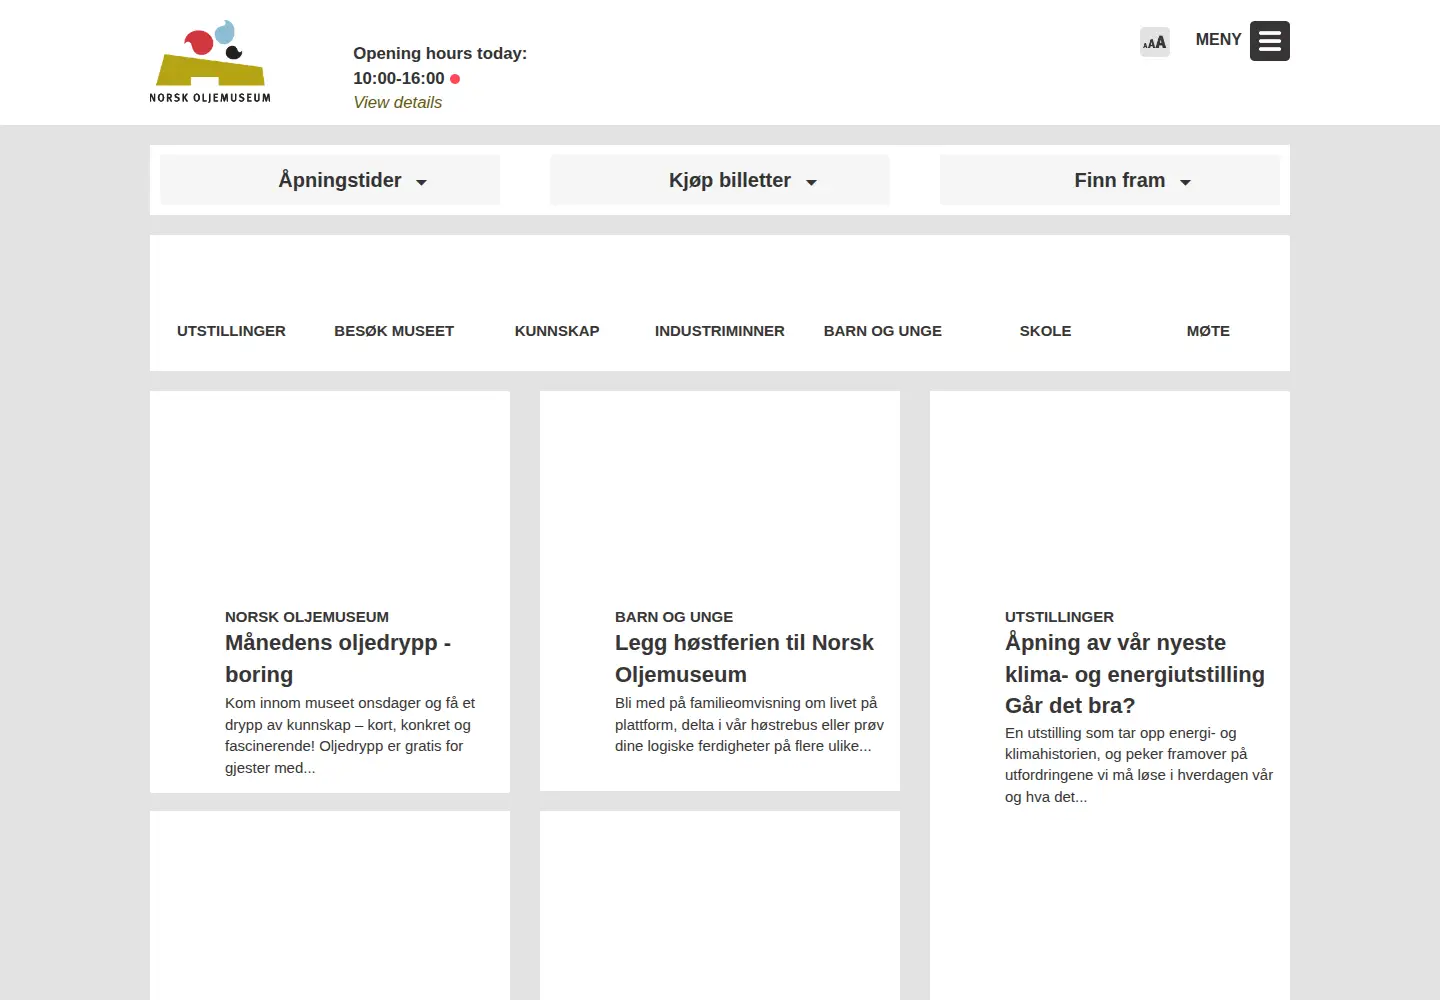Open BESØK MUSEET menu item
This screenshot has height=1000, width=1440.
tap(394, 331)
